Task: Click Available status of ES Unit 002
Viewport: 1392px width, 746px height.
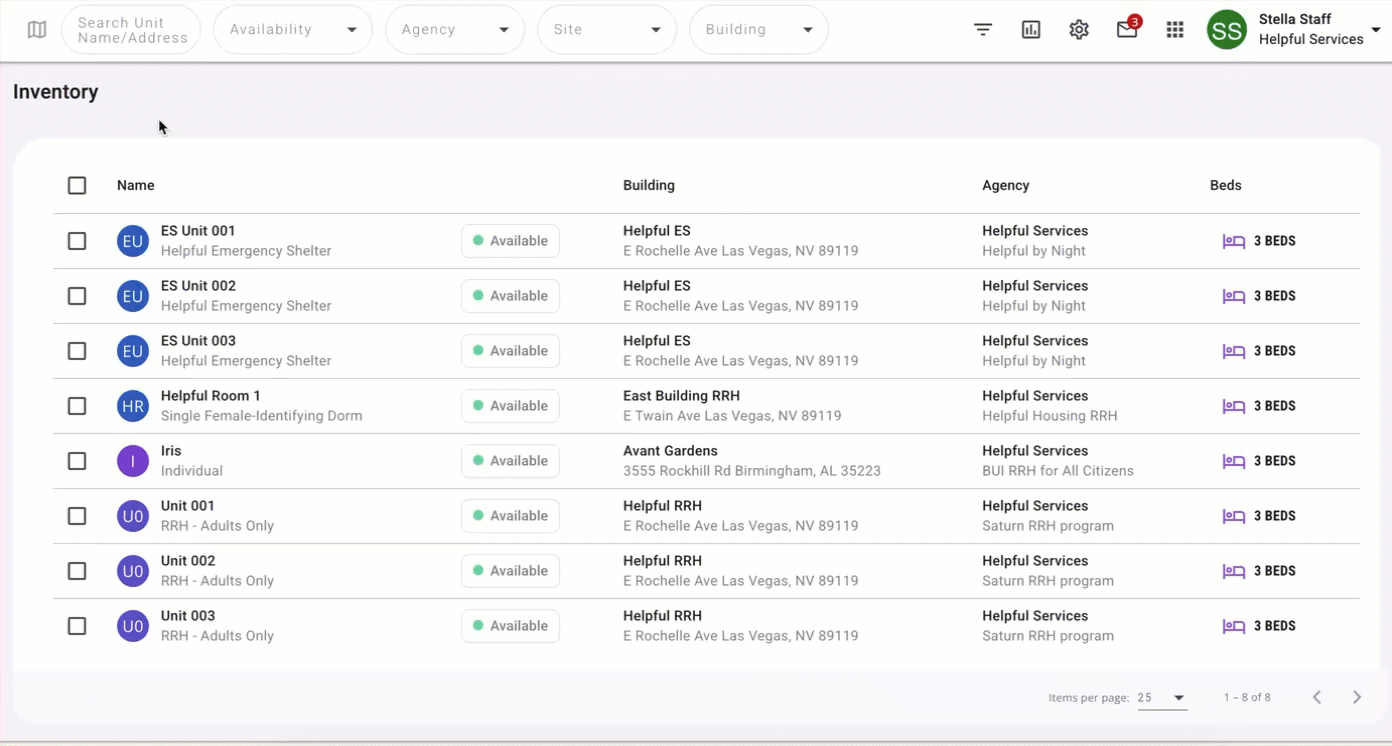Action: [x=510, y=296]
